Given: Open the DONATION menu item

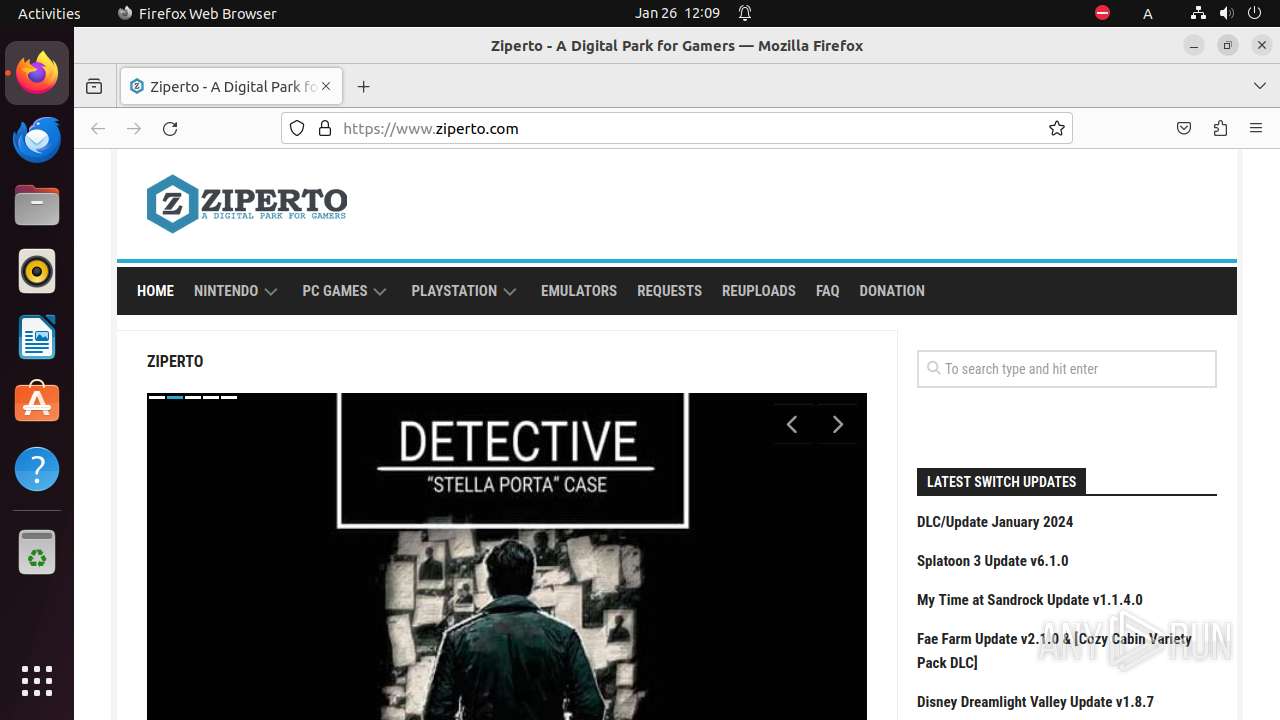Looking at the screenshot, I should coord(892,291).
